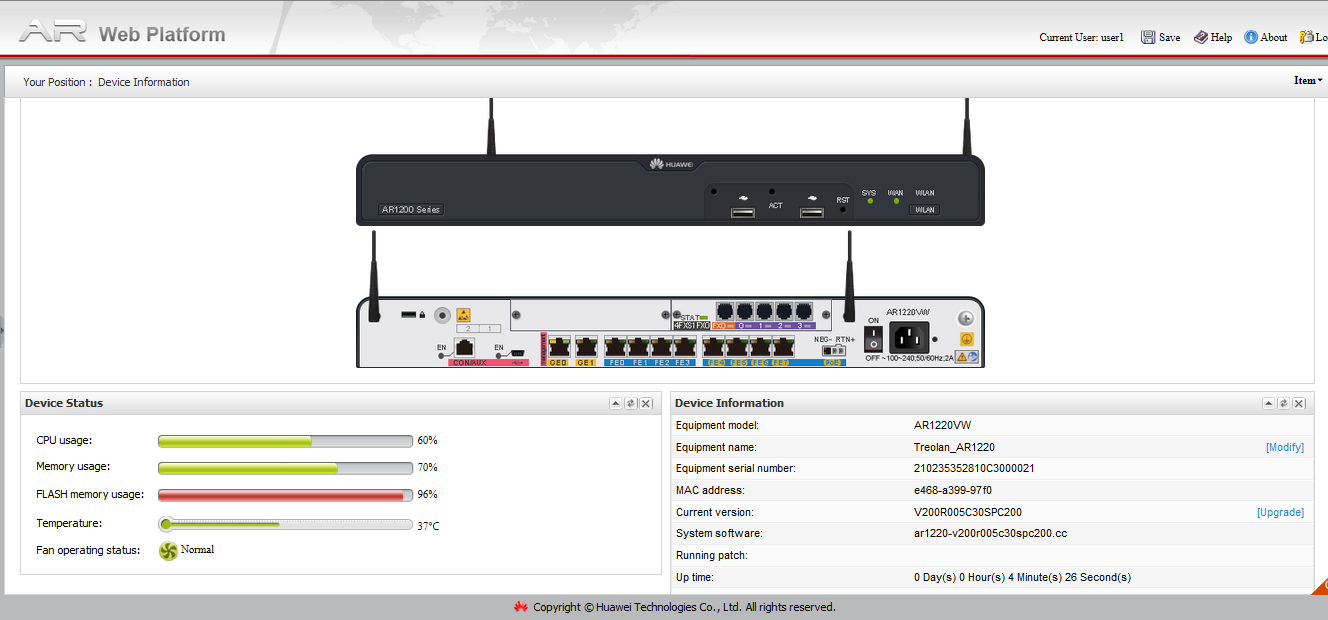This screenshot has width=1328, height=620.
Task: Close the Device Information panel
Action: click(x=1298, y=403)
